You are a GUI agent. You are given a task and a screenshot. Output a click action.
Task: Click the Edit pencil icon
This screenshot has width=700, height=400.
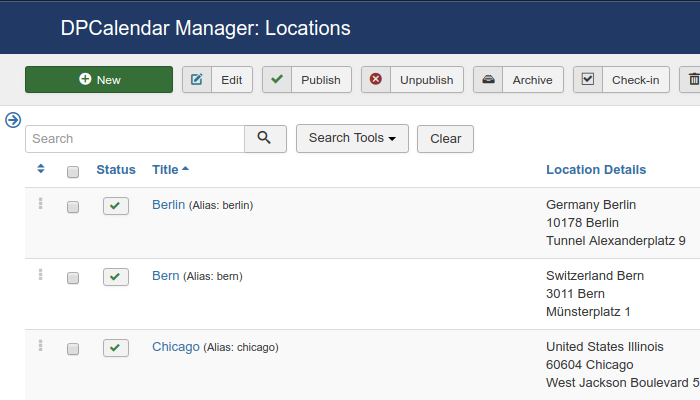pyautogui.click(x=197, y=79)
